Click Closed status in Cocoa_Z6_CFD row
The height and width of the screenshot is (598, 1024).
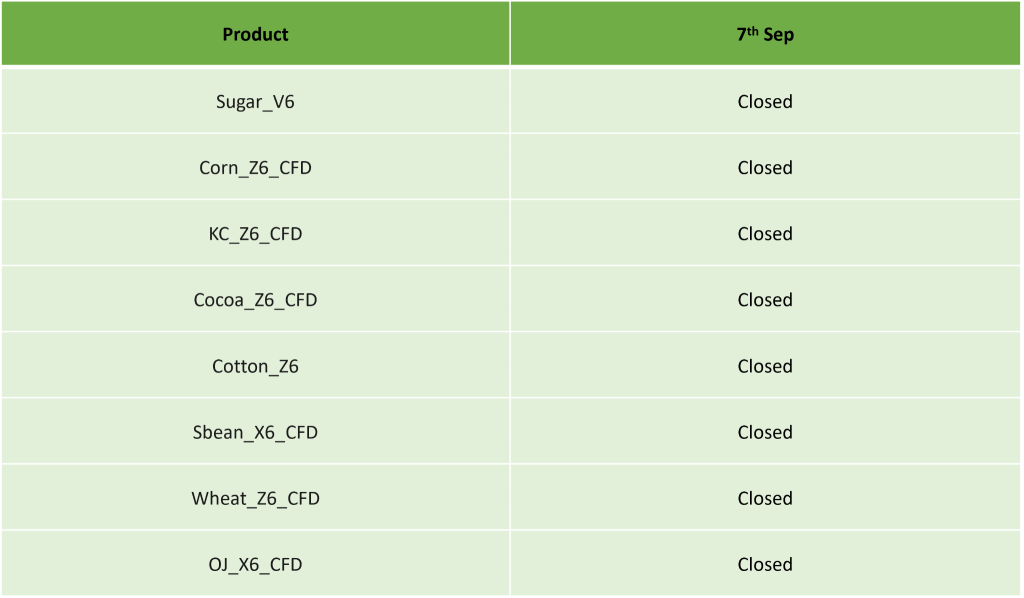[x=765, y=300]
